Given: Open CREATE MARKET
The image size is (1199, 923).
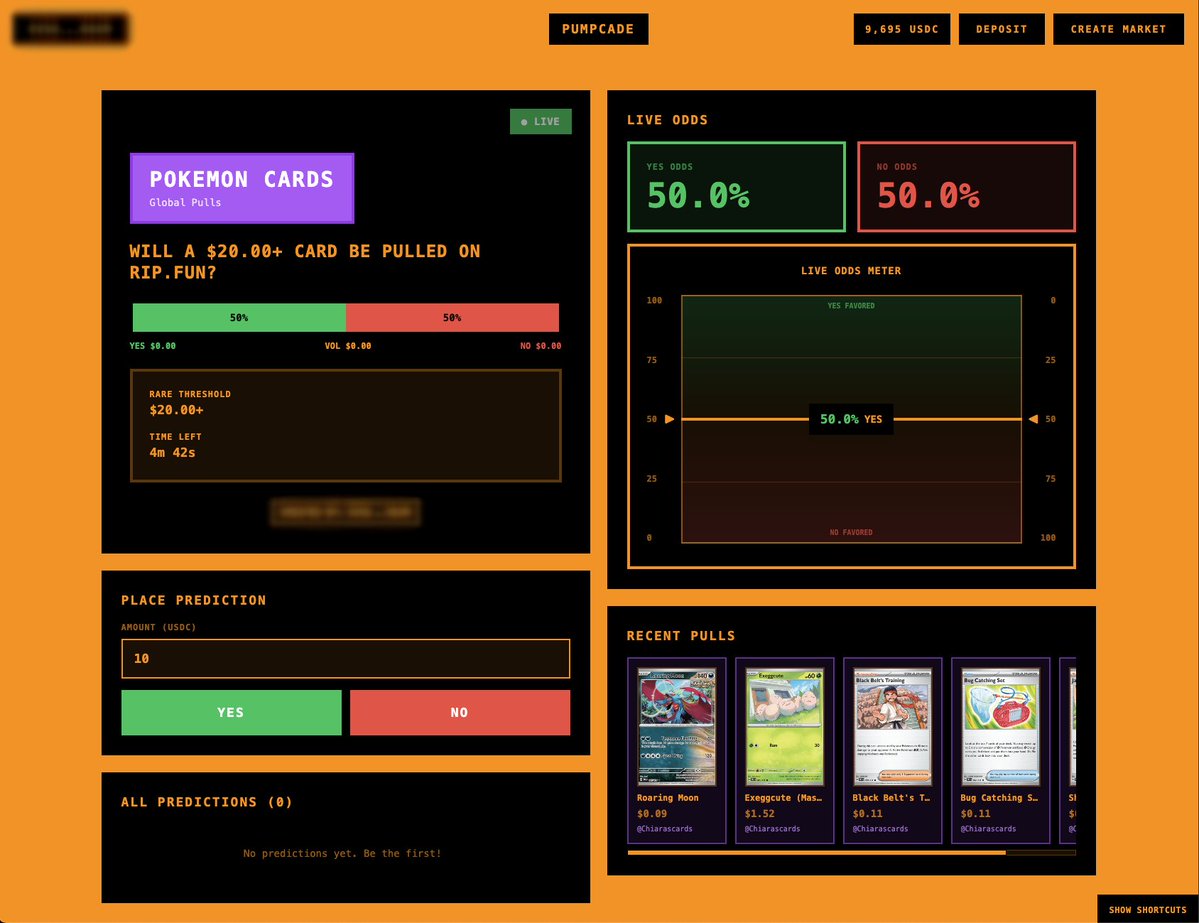Looking at the screenshot, I should click(x=1118, y=29).
